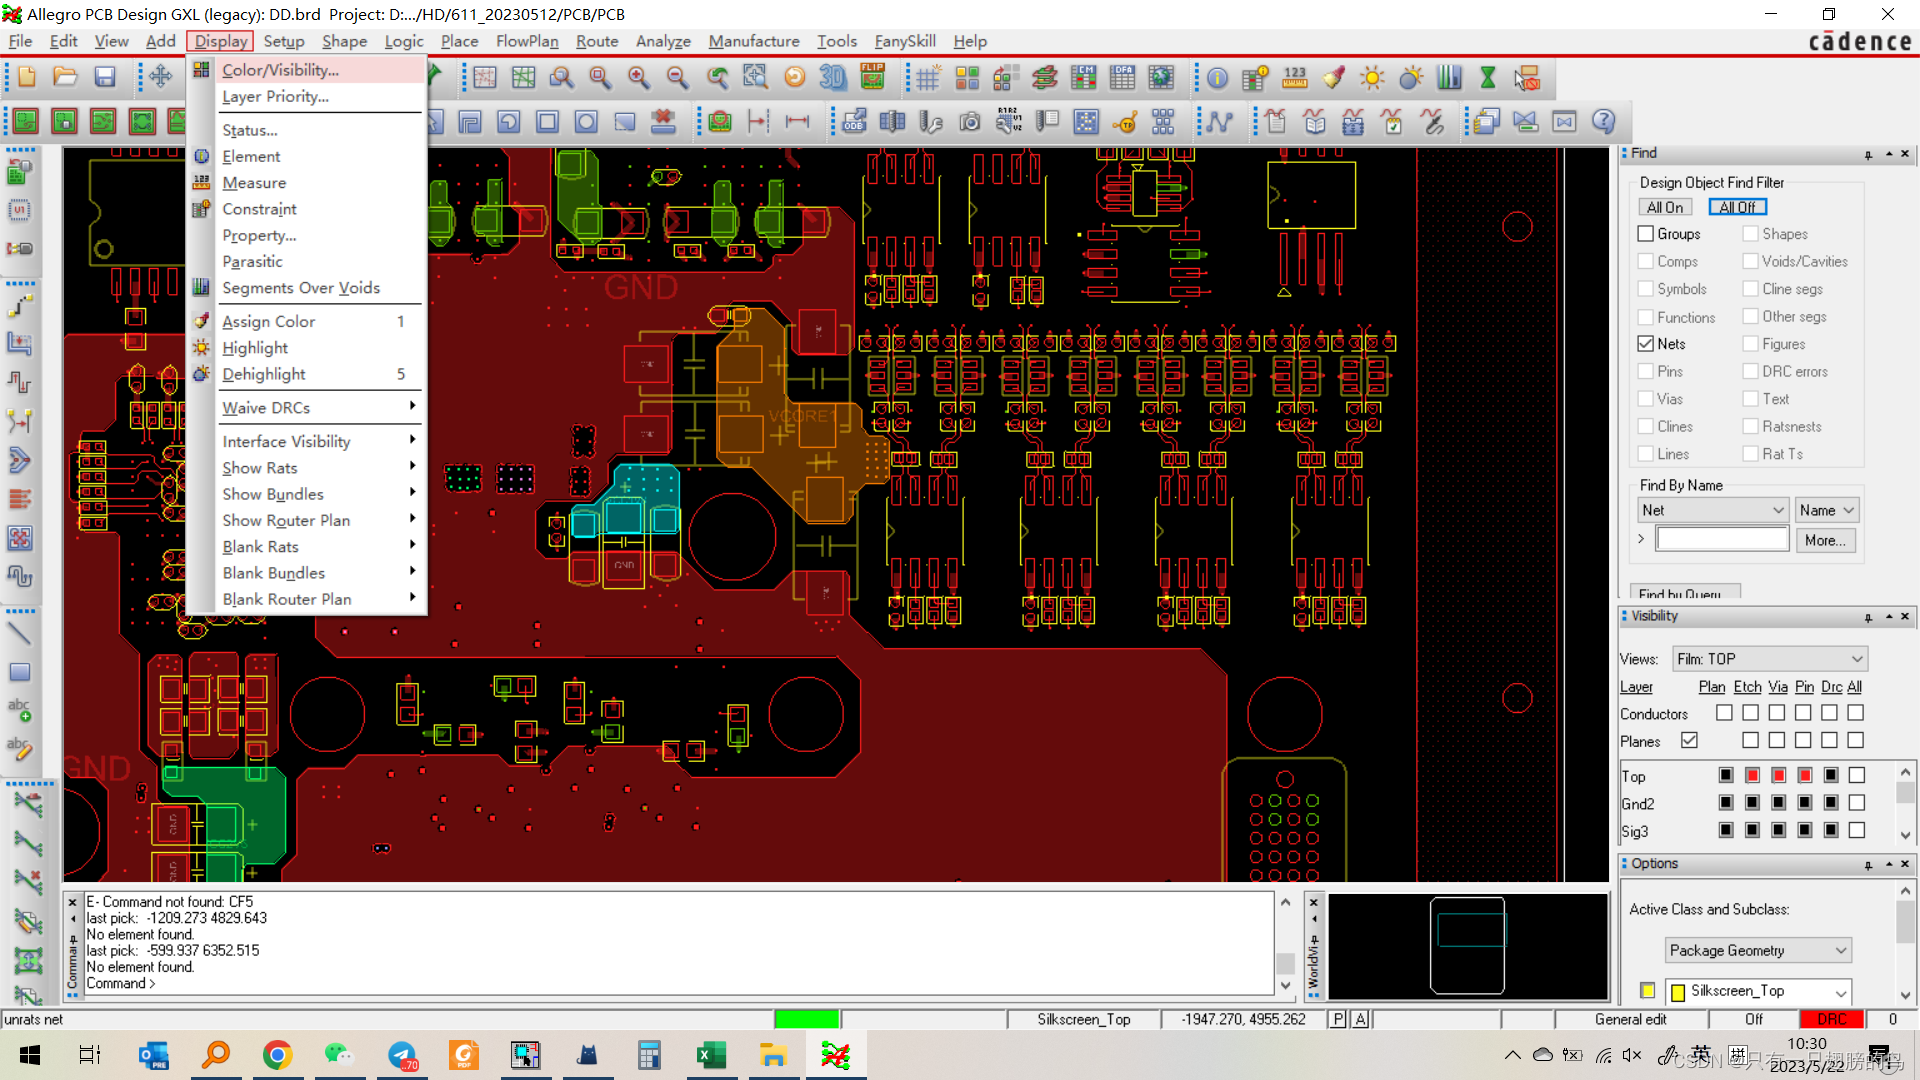Viewport: 1920px width, 1080px height.
Task: Toggle the Nets checkbox in Find panel
Action: click(1644, 344)
